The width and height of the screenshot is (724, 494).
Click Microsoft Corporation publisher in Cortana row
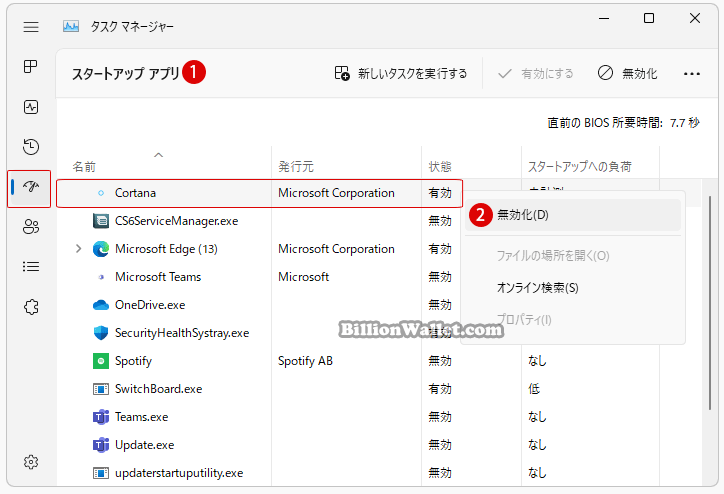pos(336,193)
